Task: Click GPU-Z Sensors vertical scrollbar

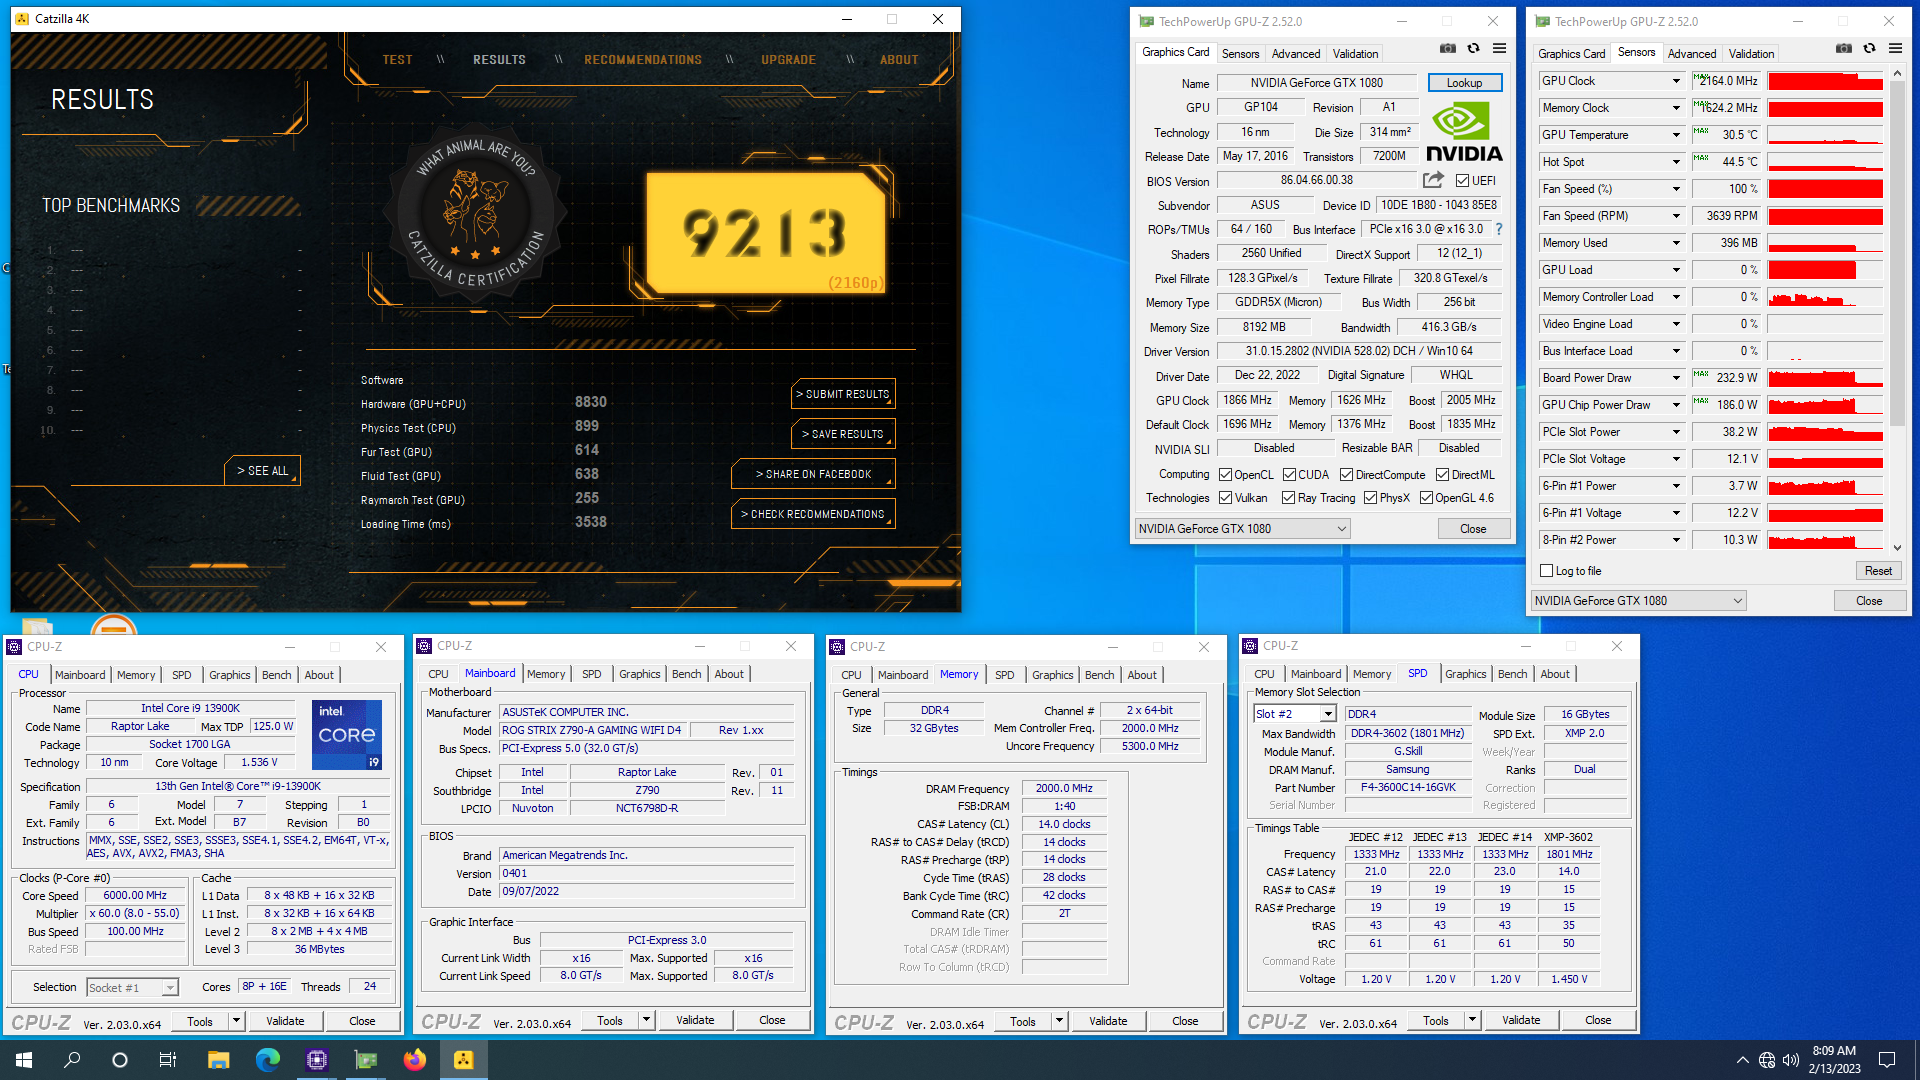Action: coord(1897,310)
